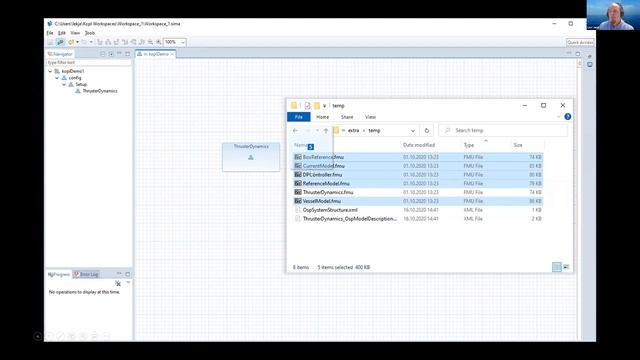Click 'extra' in the address path

click(353, 131)
